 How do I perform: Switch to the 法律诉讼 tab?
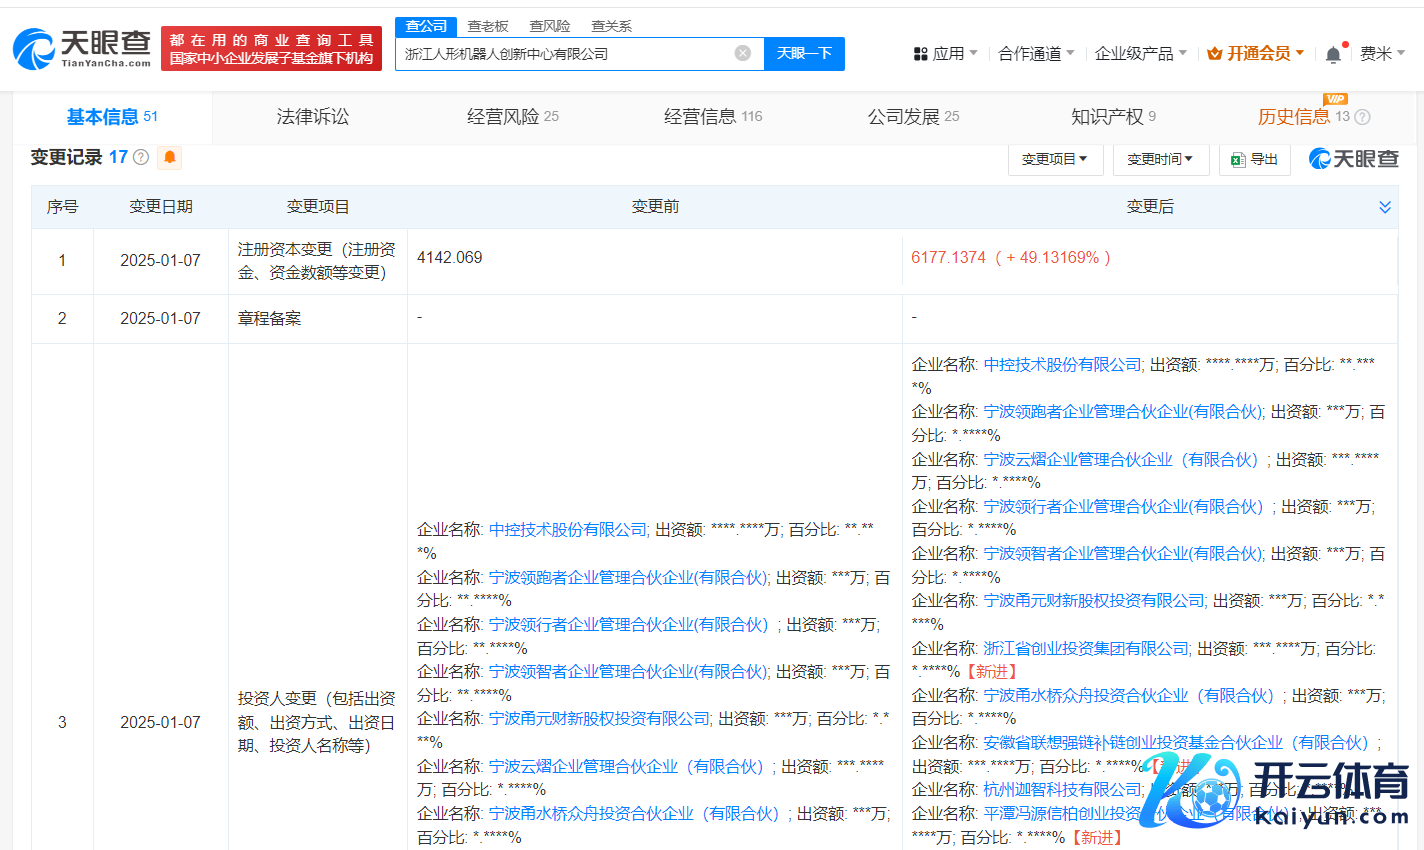click(x=313, y=117)
